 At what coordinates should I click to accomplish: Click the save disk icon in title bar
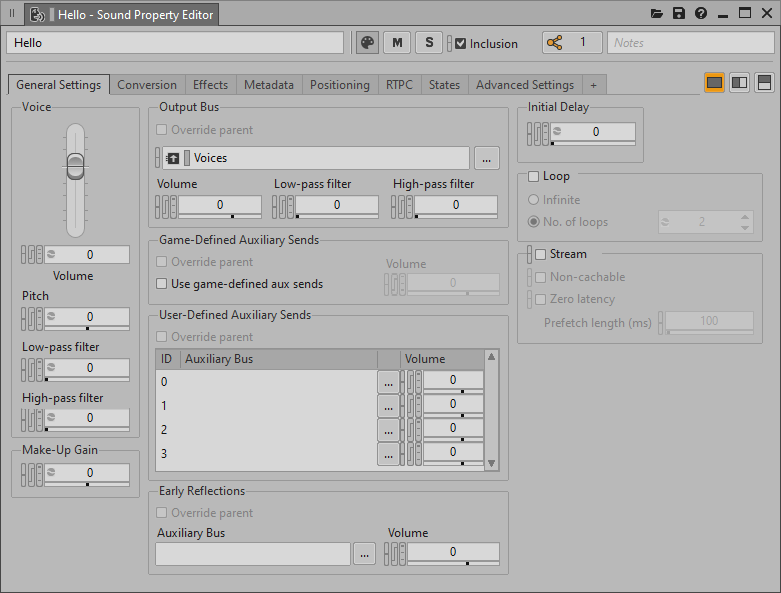click(679, 14)
